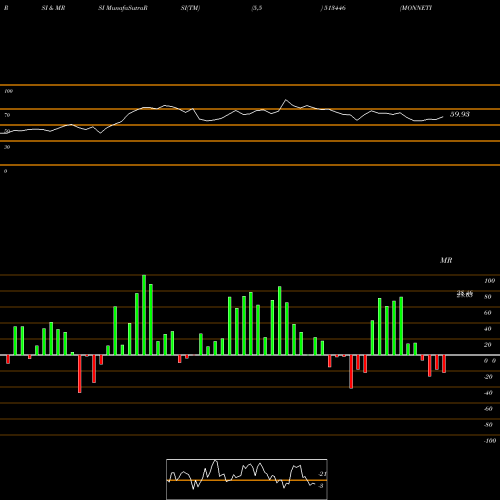
Task: Click the RSI axis label 30
Action: pyautogui.click(x=7, y=147)
